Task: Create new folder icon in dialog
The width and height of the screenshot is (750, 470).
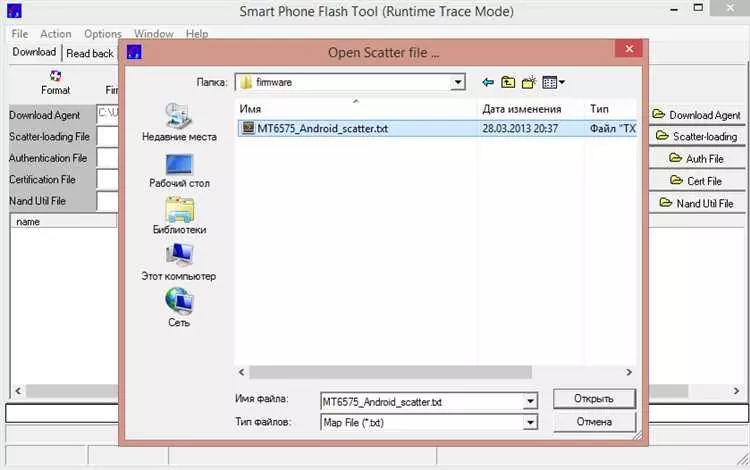Action: tap(529, 82)
